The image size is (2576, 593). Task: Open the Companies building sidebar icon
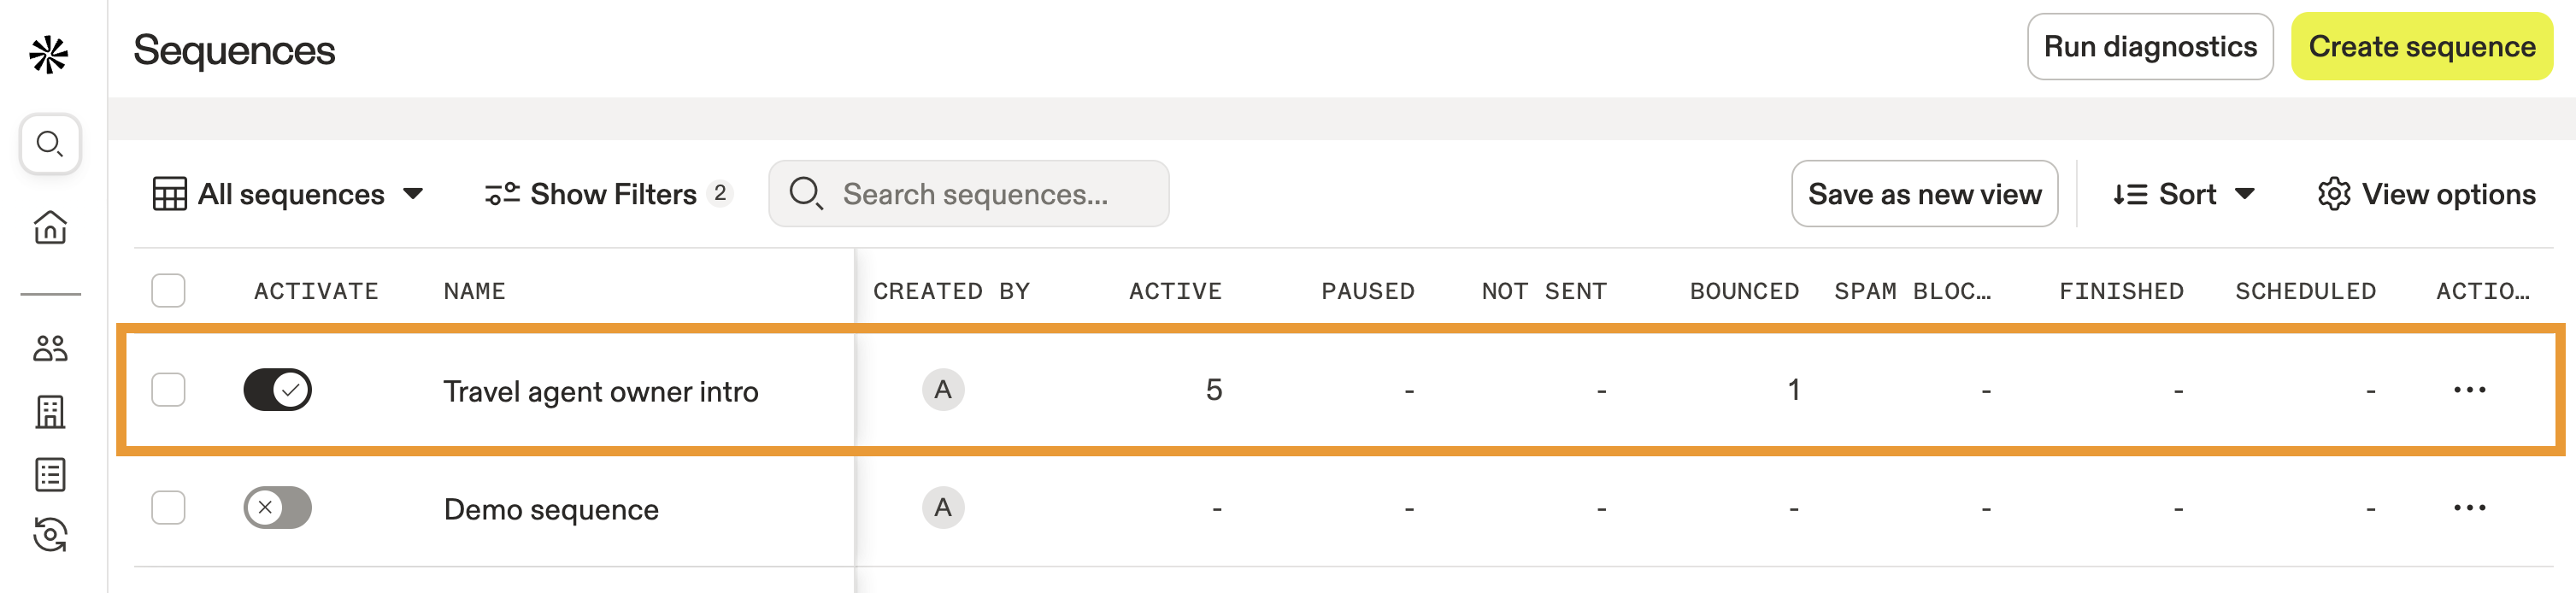click(50, 411)
